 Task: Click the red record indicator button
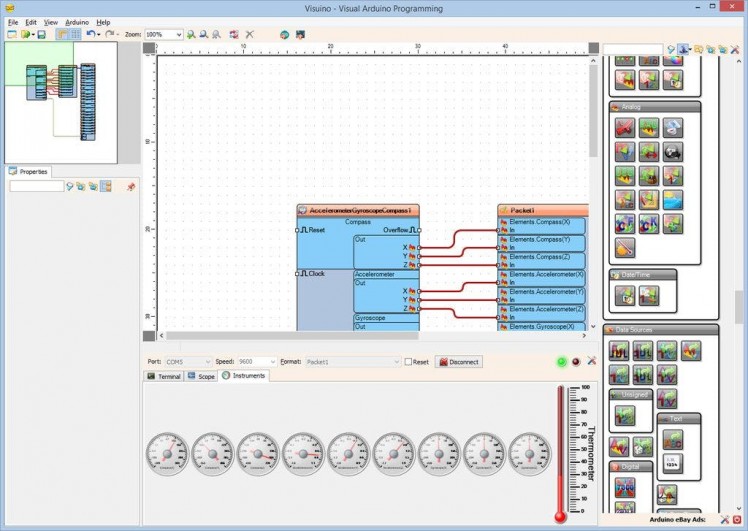576,361
